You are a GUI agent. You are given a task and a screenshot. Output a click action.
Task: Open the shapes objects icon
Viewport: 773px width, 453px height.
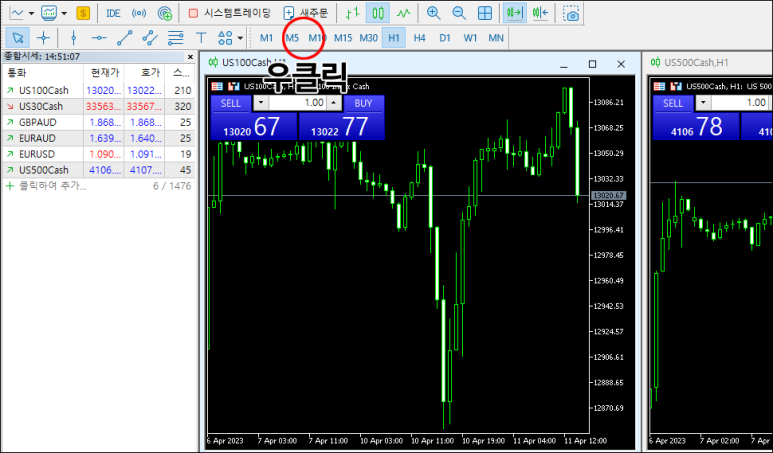pos(225,37)
